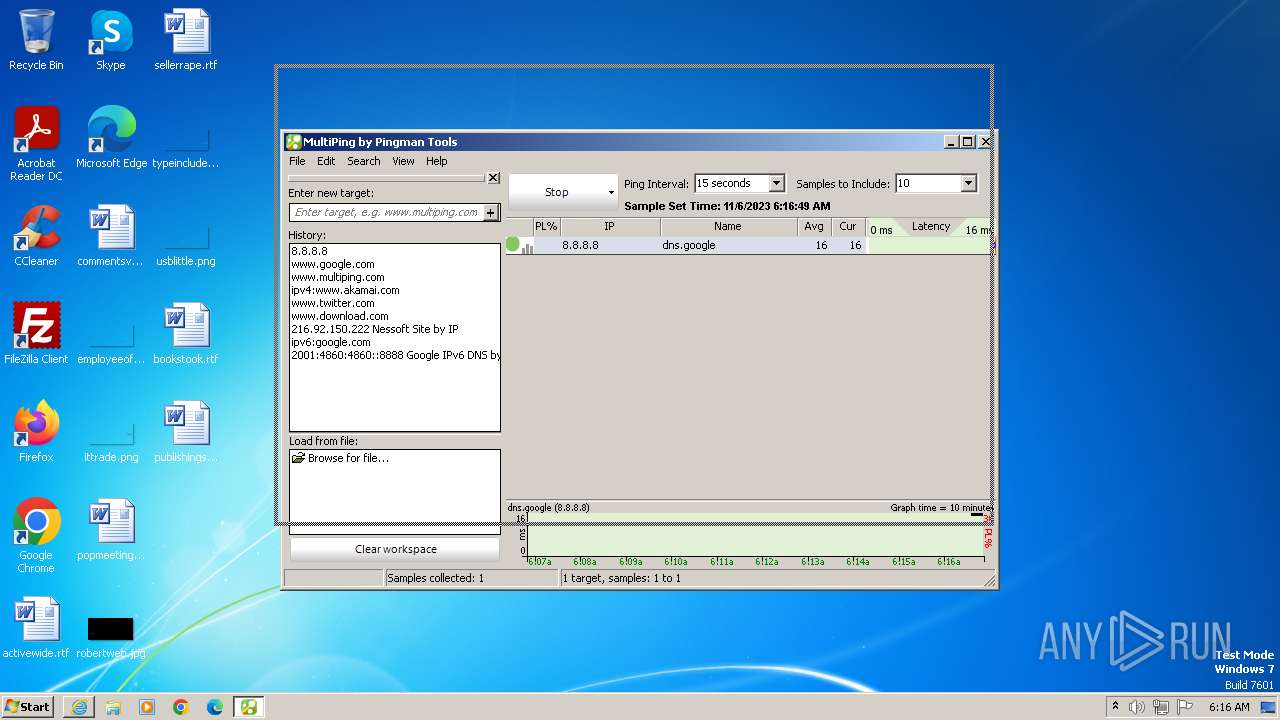
Task: Open FileZilla Client shortcut
Action: 36,334
